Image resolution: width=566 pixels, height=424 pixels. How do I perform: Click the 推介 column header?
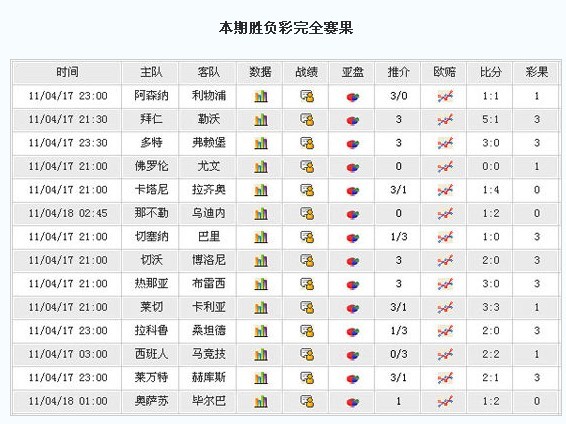(399, 72)
